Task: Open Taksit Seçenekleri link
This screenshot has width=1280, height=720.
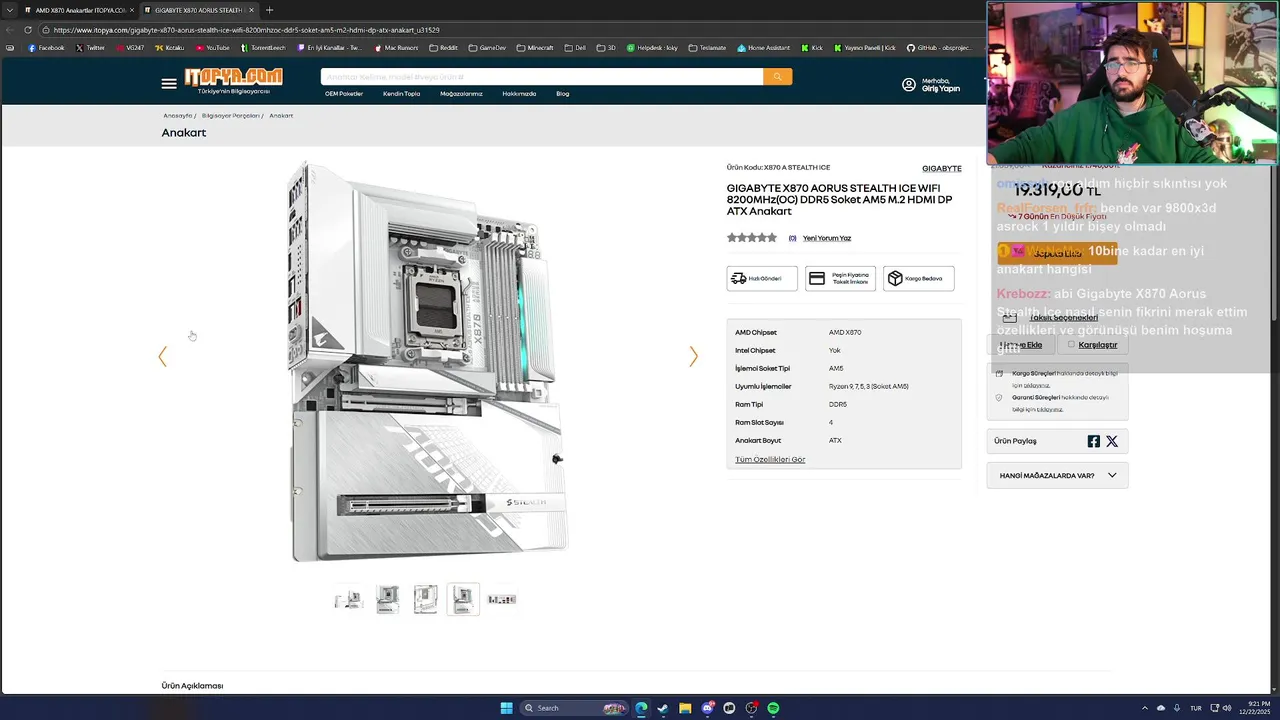Action: (1063, 317)
